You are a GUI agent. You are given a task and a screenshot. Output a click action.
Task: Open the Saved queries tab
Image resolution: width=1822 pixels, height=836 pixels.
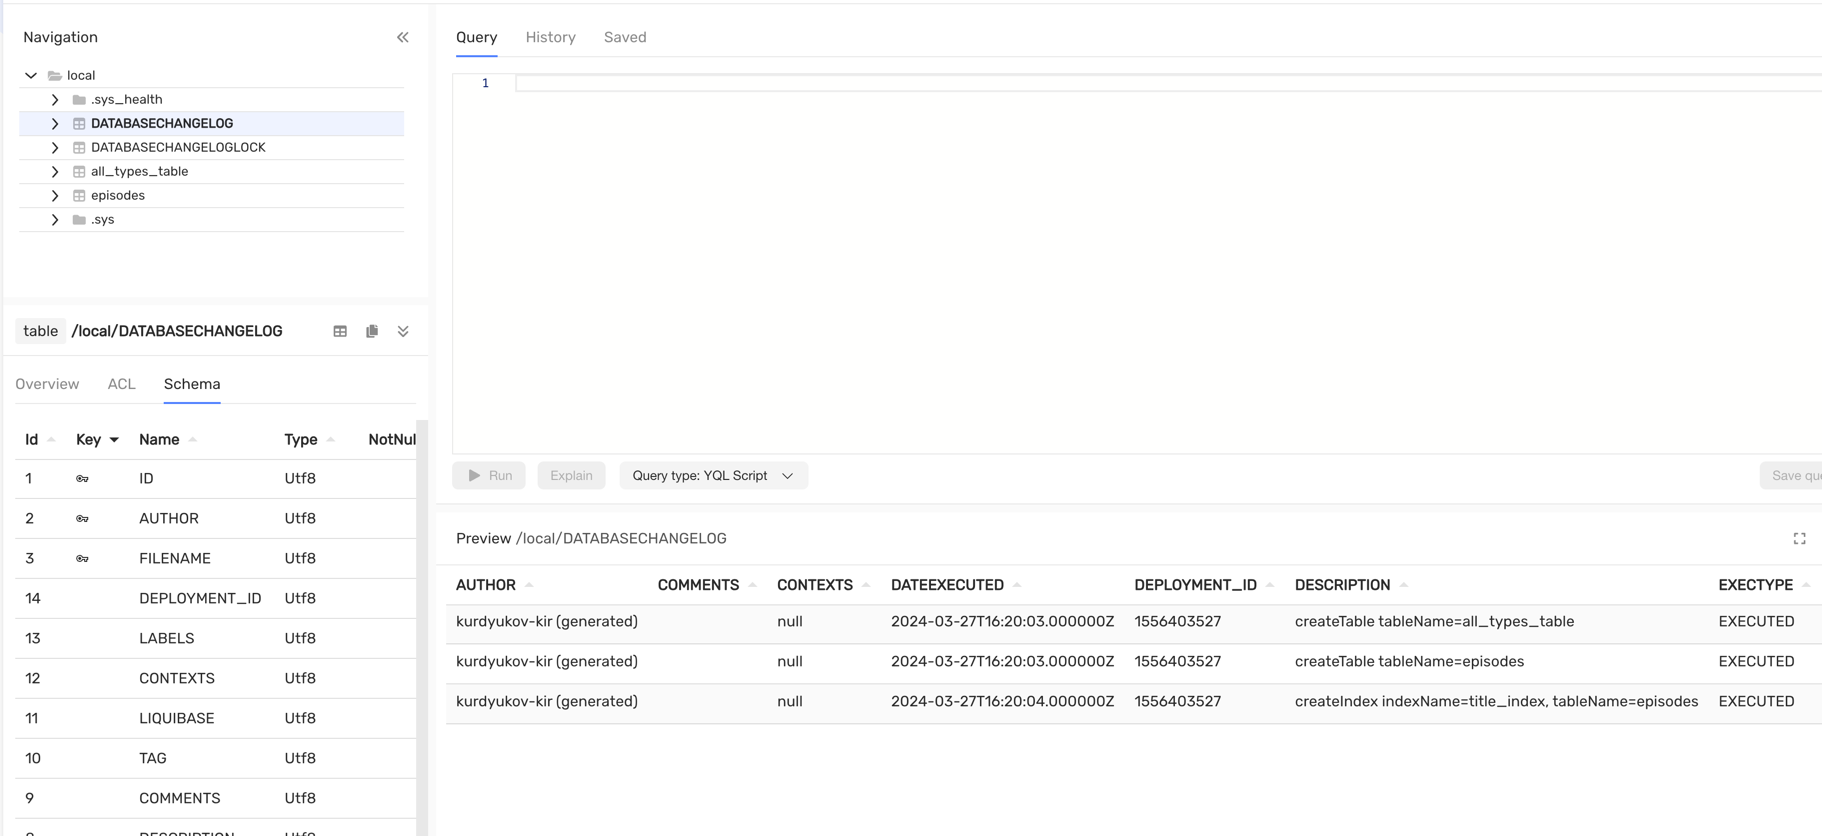tap(625, 38)
